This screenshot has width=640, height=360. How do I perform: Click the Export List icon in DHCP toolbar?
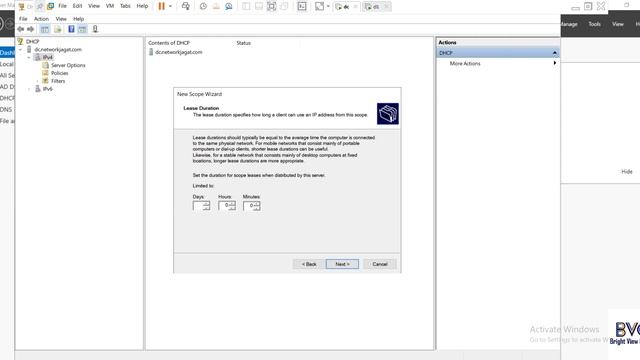(58, 29)
